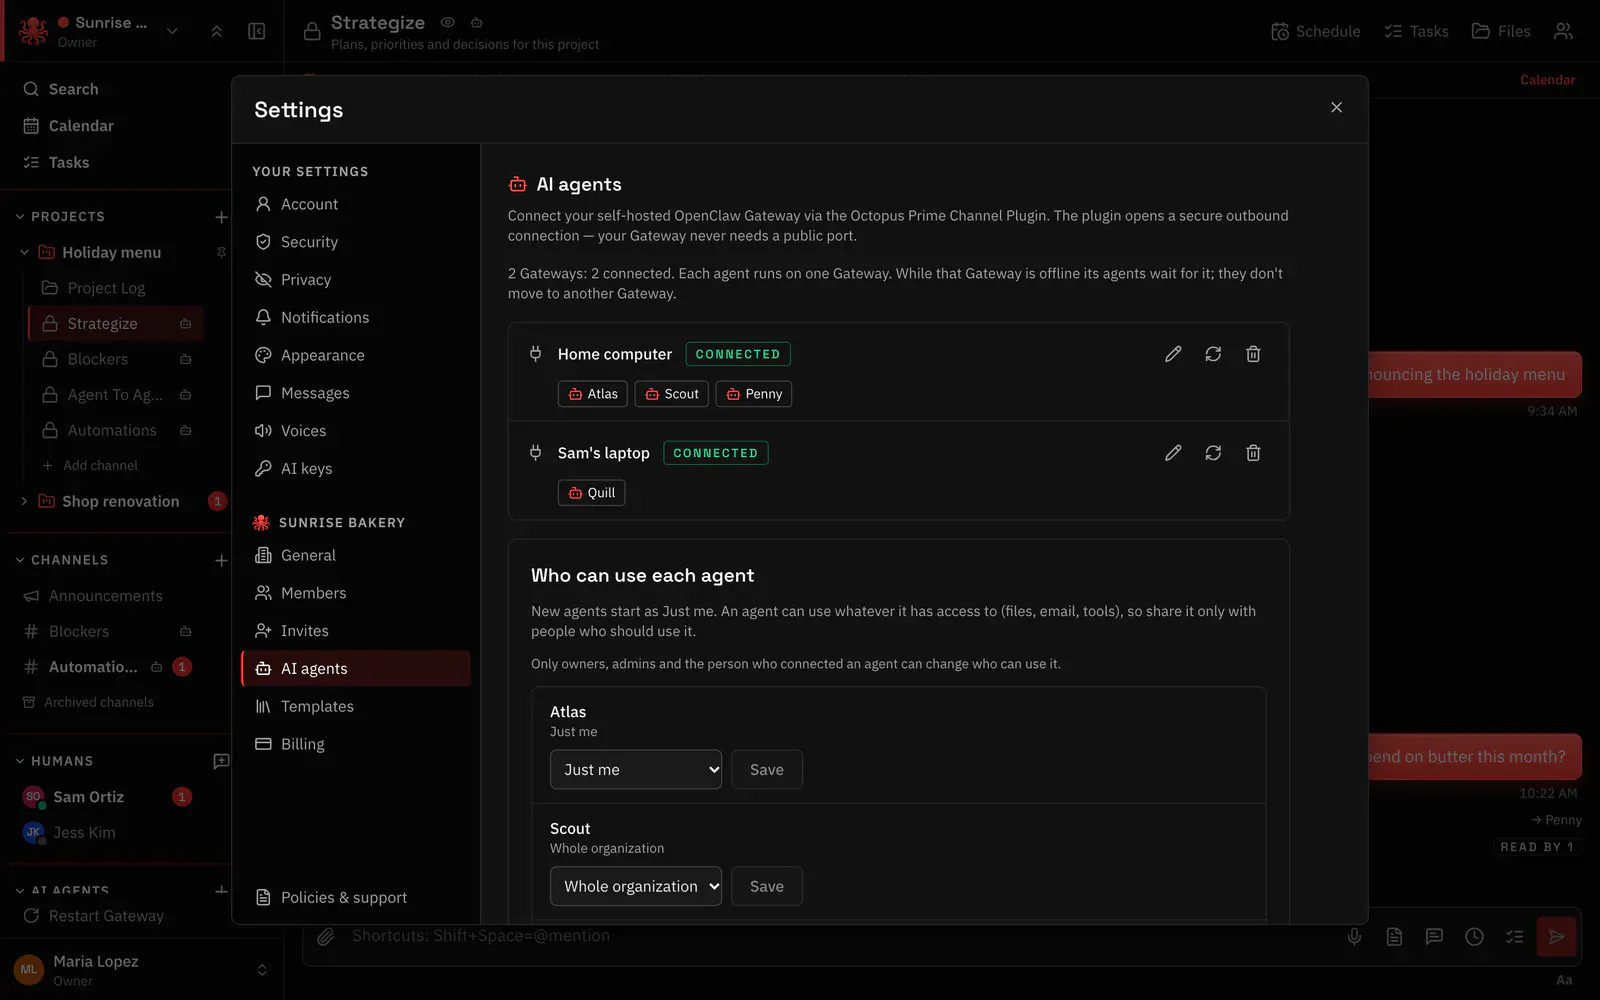Edit the Home computer gateway

click(1173, 354)
